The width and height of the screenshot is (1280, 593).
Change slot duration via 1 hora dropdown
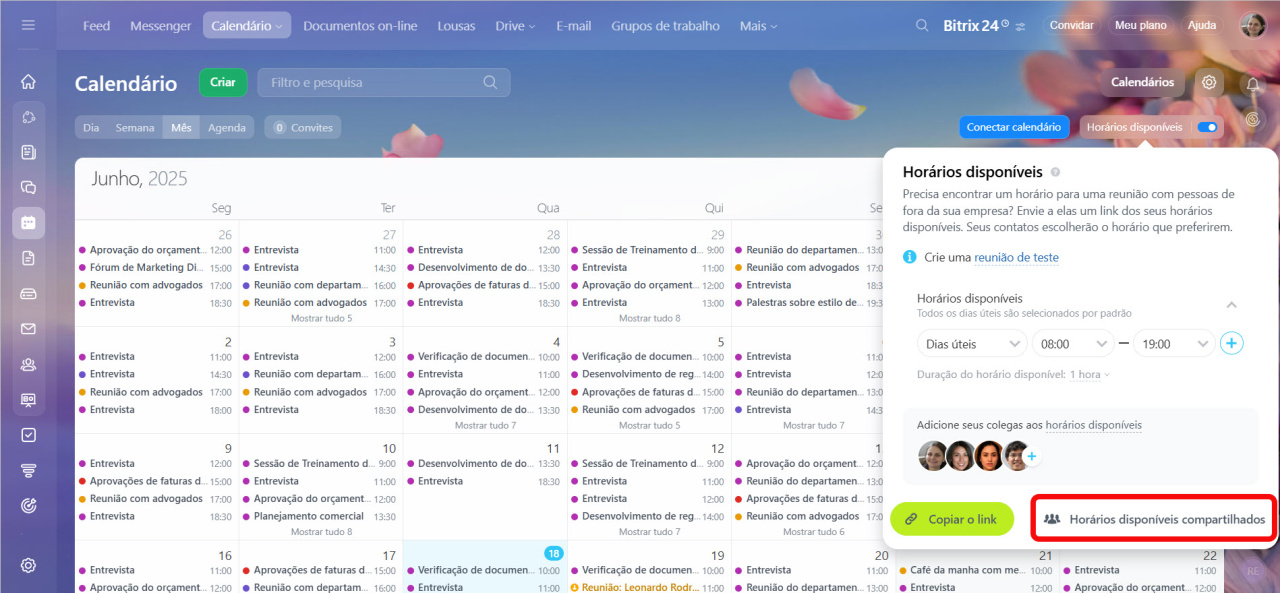tap(1089, 375)
